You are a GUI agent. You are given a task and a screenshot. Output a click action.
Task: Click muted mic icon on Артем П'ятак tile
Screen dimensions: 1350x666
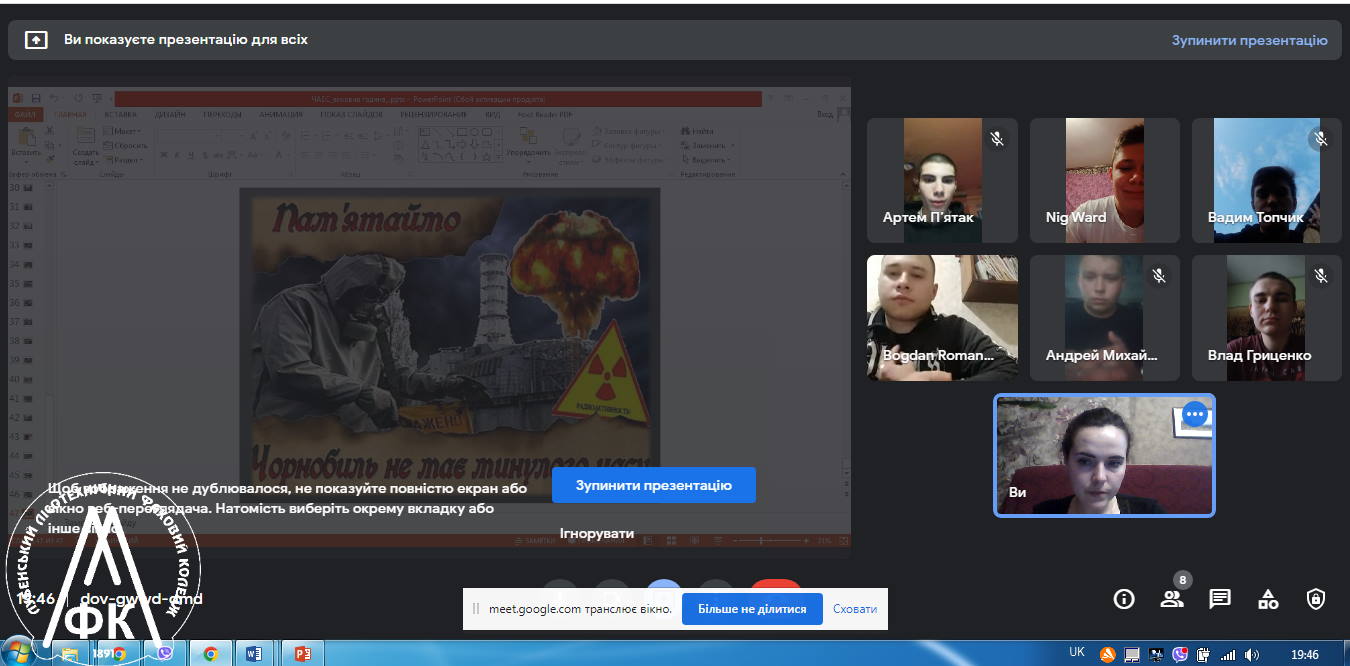point(997,139)
